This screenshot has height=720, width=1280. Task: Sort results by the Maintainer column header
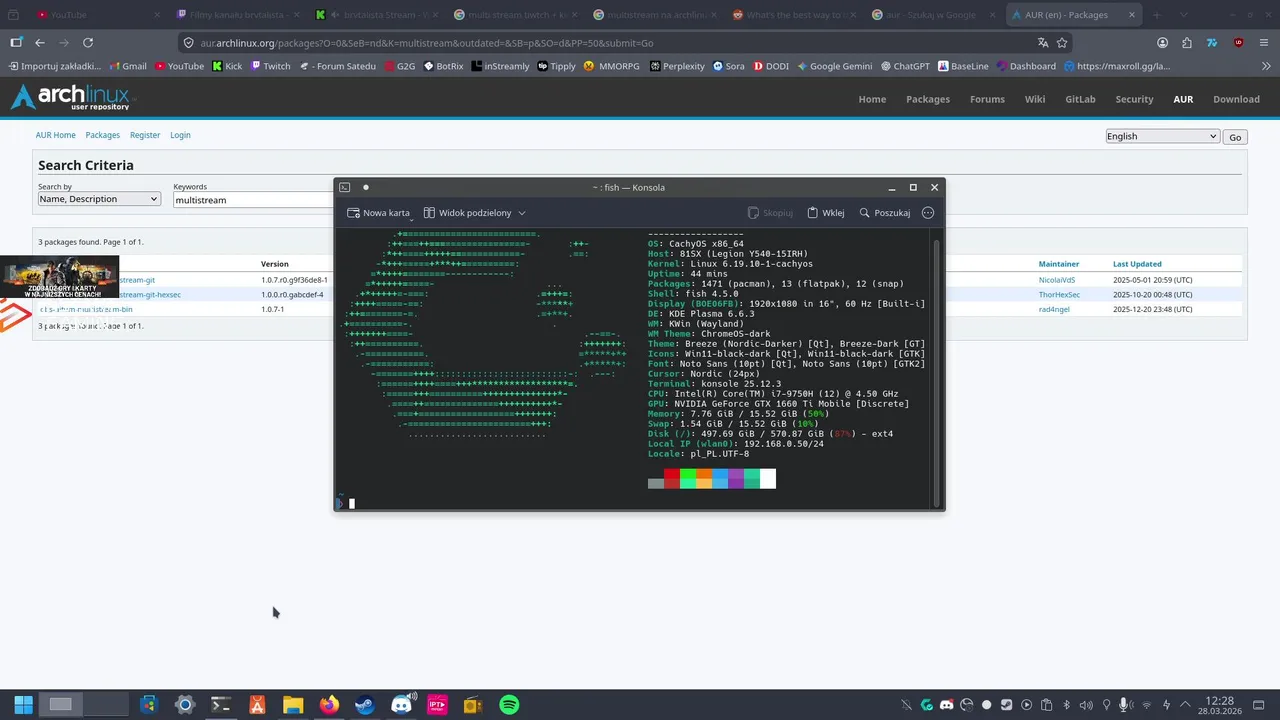pyautogui.click(x=1060, y=264)
